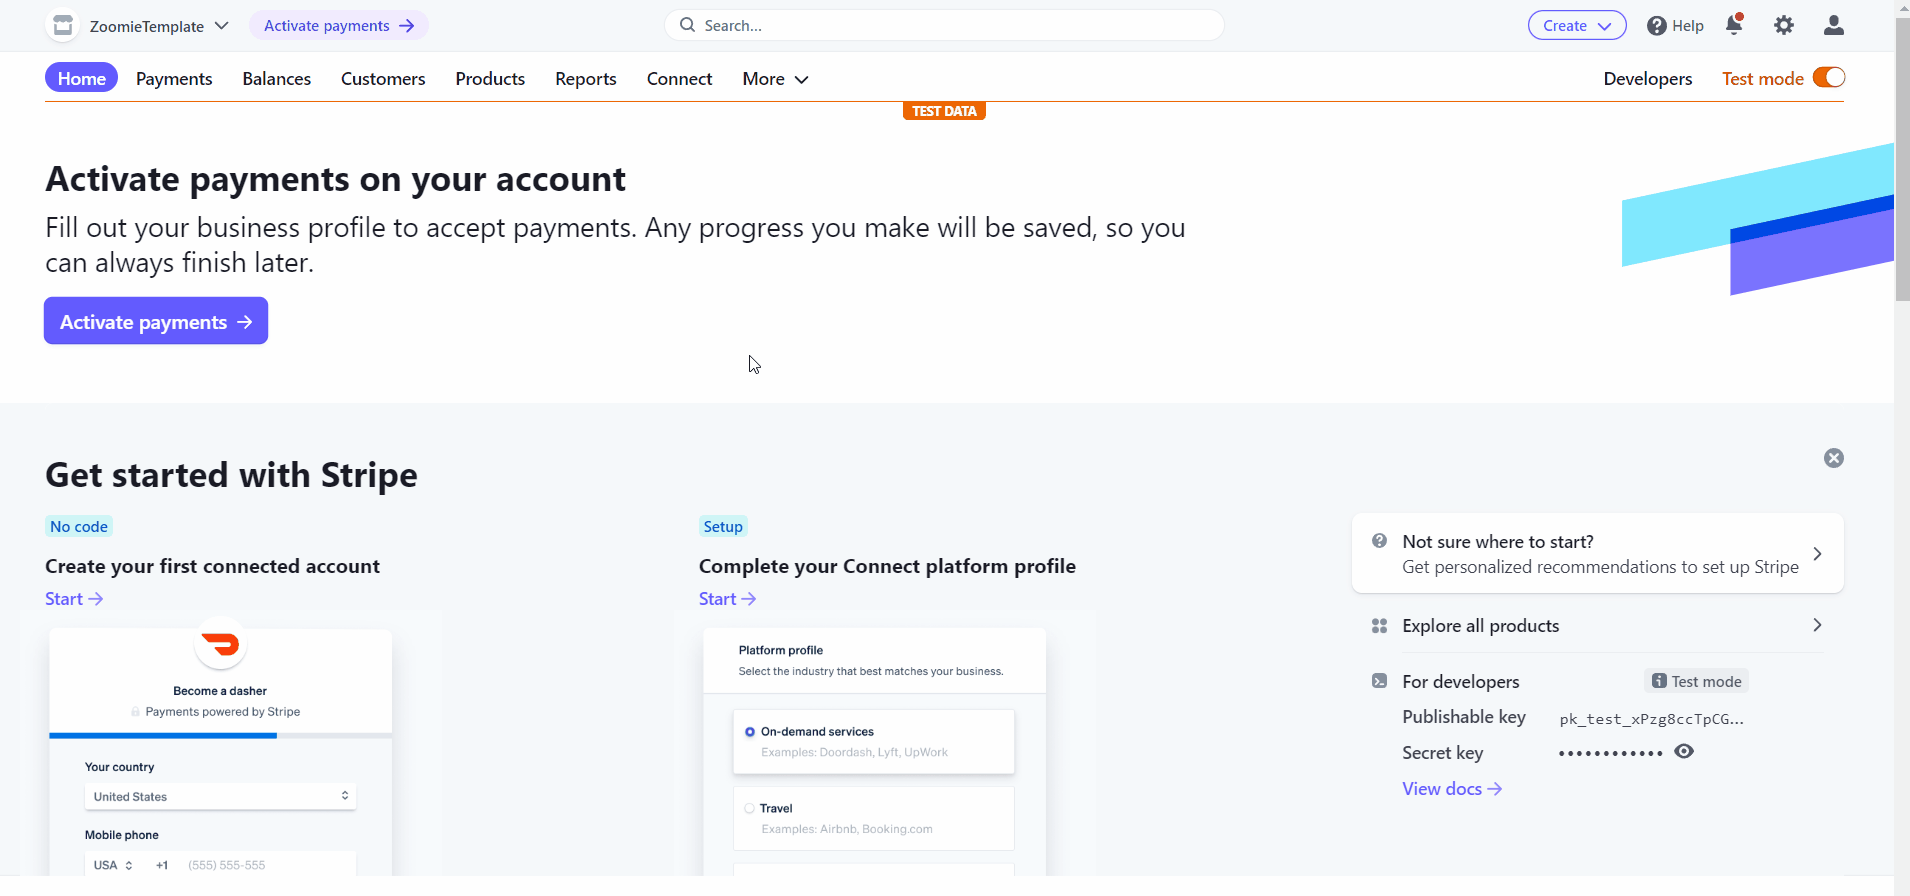Turn off the Test mode toggle
This screenshot has width=1910, height=896.
click(1828, 78)
